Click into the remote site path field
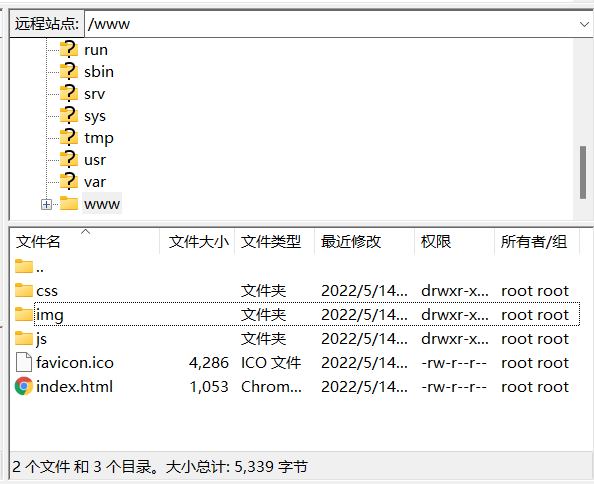 (x=330, y=24)
